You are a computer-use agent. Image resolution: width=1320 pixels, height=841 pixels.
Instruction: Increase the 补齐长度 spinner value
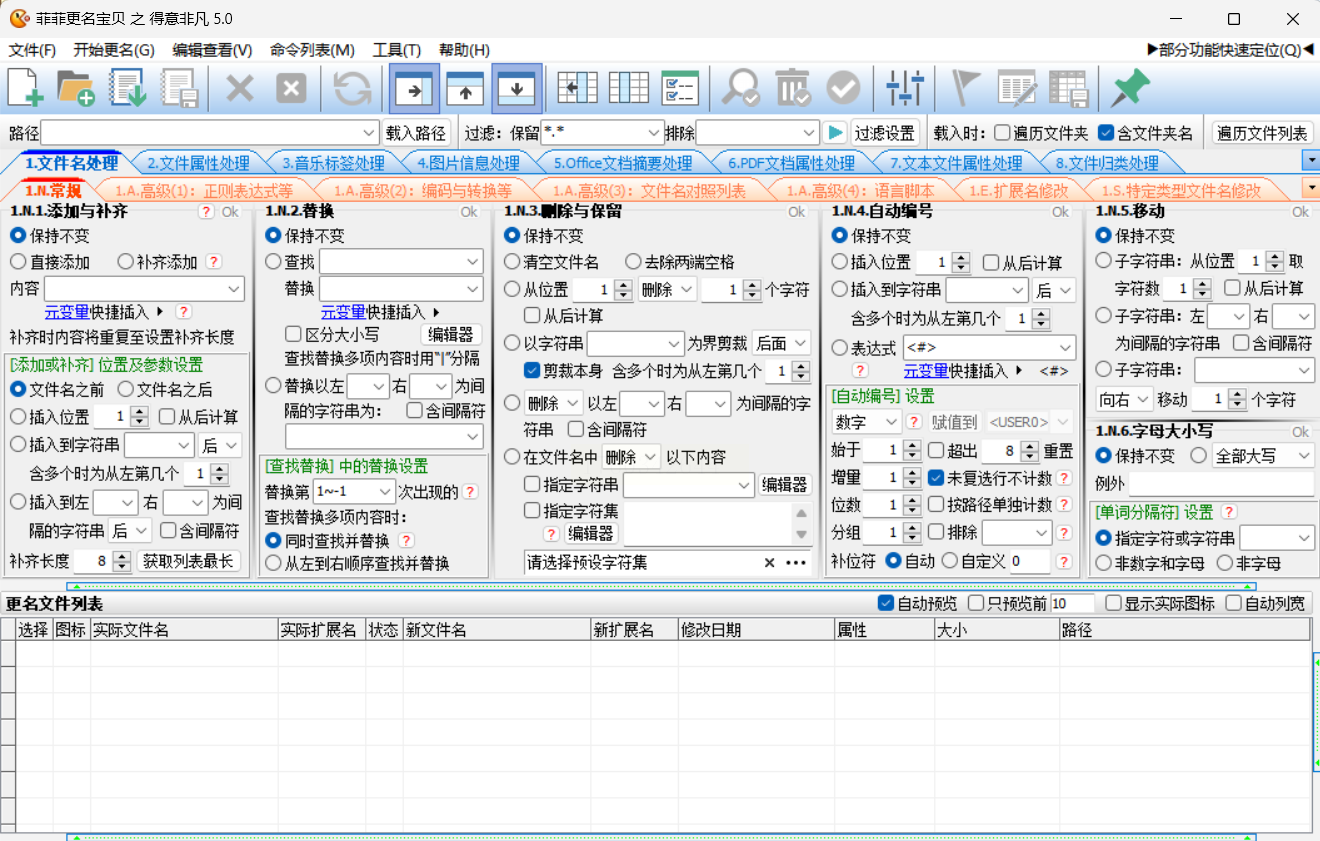click(x=122, y=556)
